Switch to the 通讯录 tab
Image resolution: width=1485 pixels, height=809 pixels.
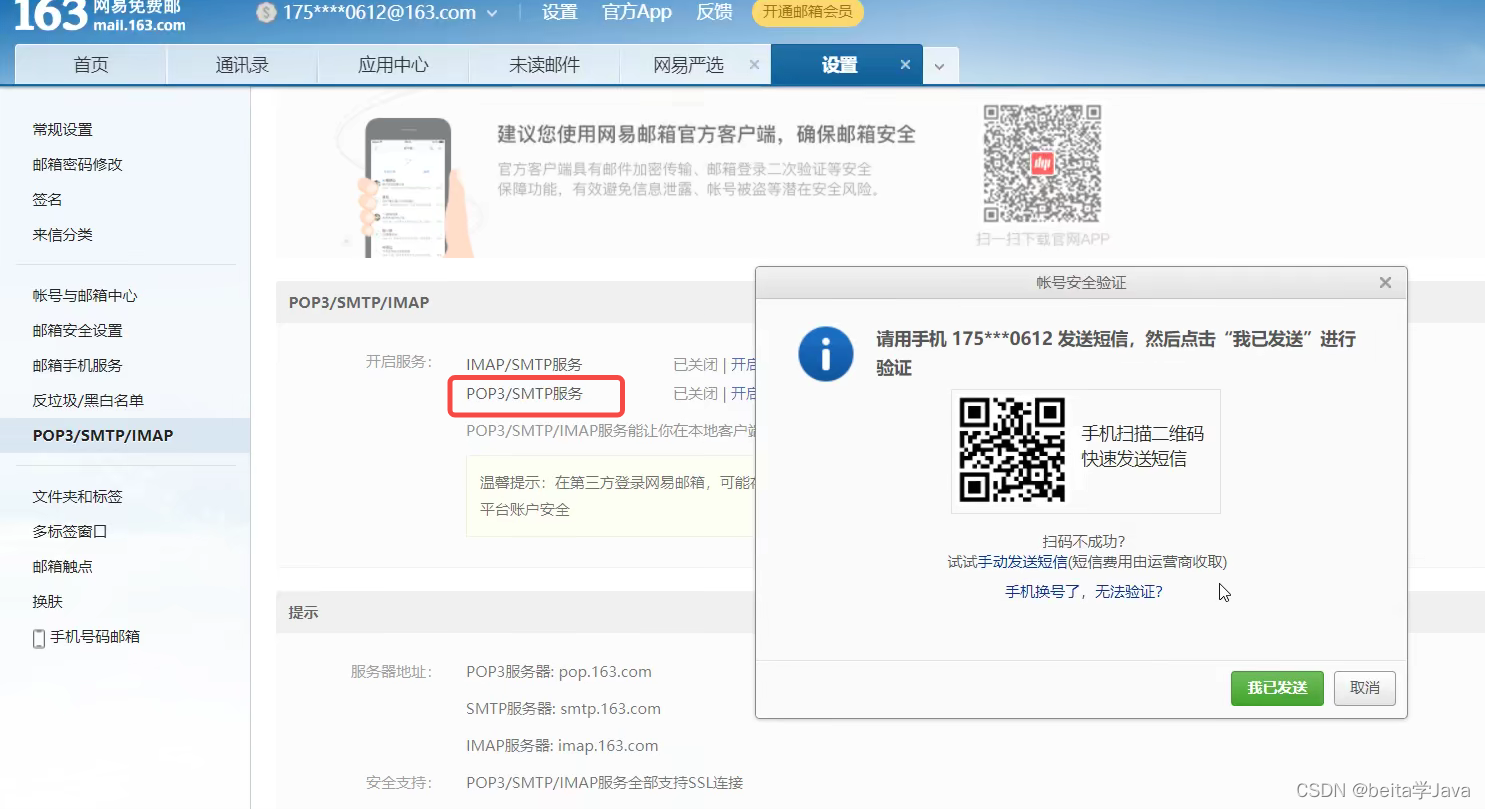point(242,65)
